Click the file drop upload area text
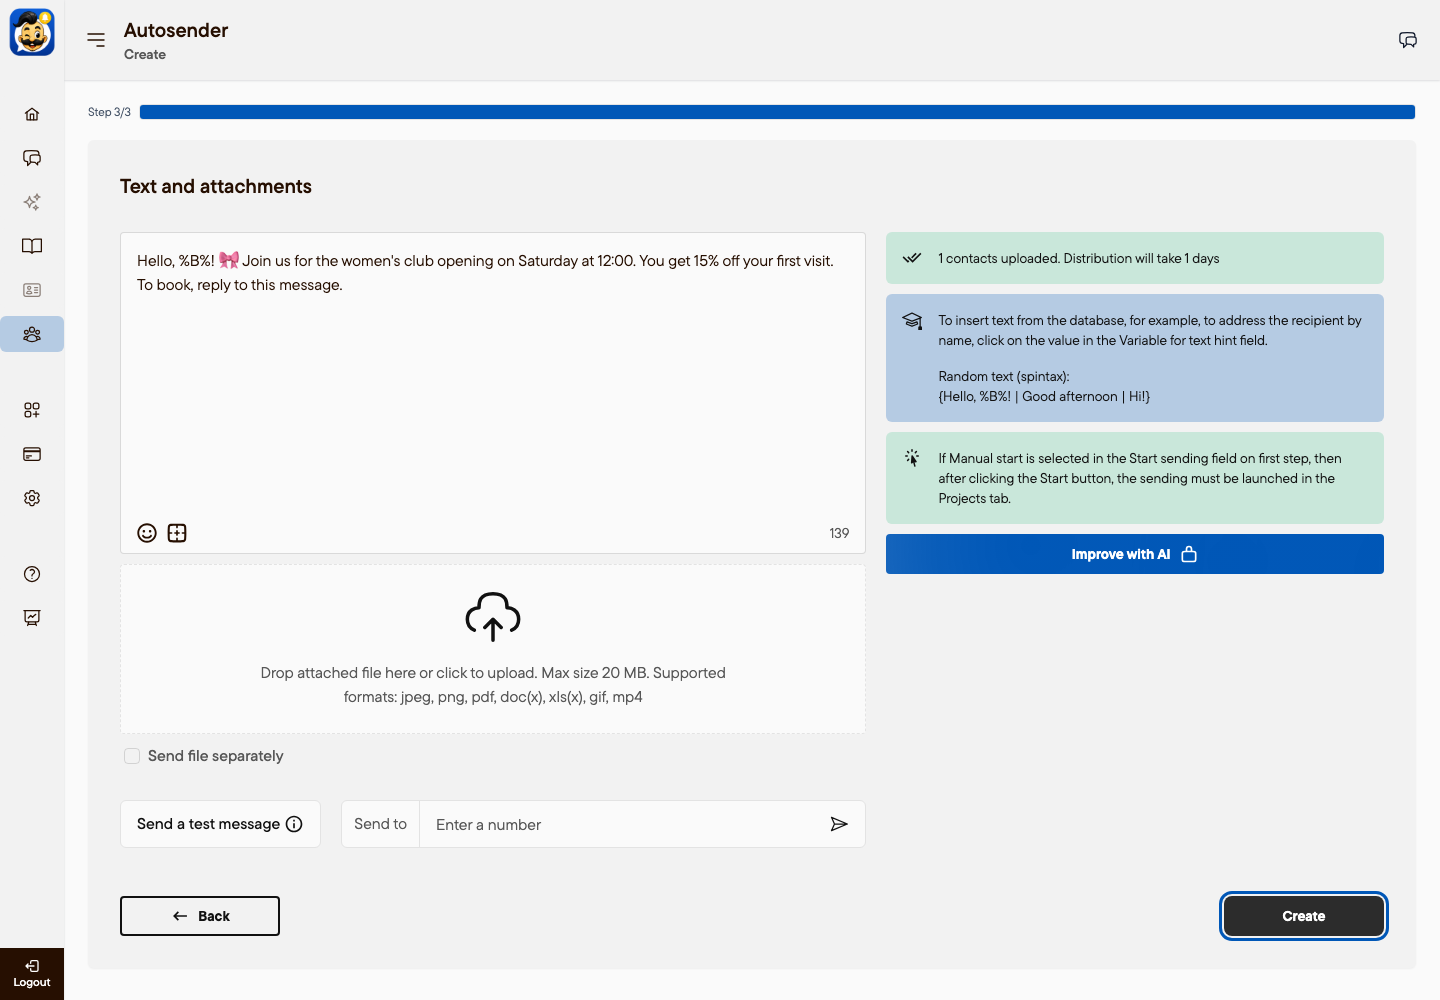Viewport: 1440px width, 1000px height. 493,685
